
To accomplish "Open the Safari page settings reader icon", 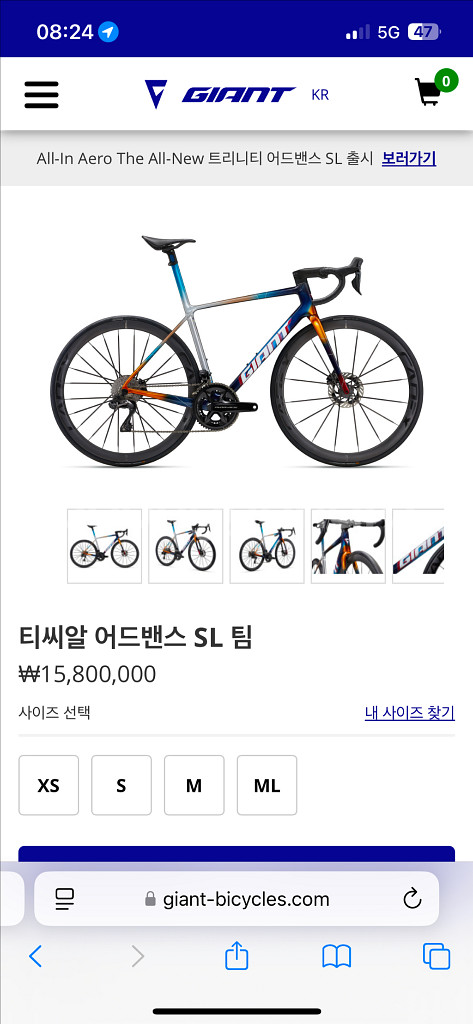I will pos(65,899).
